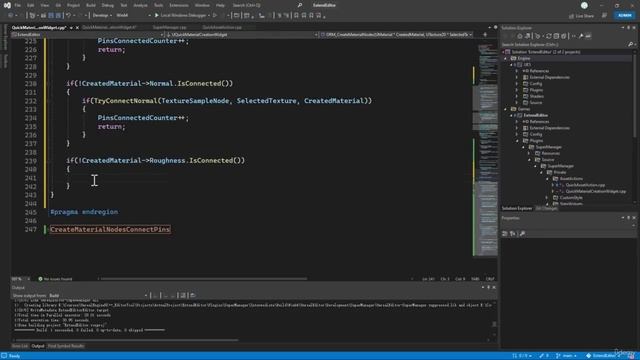The image size is (640, 360).
Task: Expand the Shaders folder under UE5
Action: coord(517,96)
